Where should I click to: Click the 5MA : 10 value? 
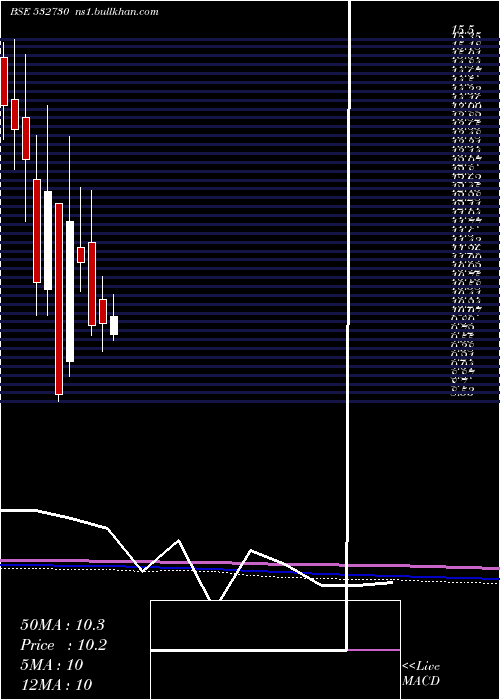52,665
